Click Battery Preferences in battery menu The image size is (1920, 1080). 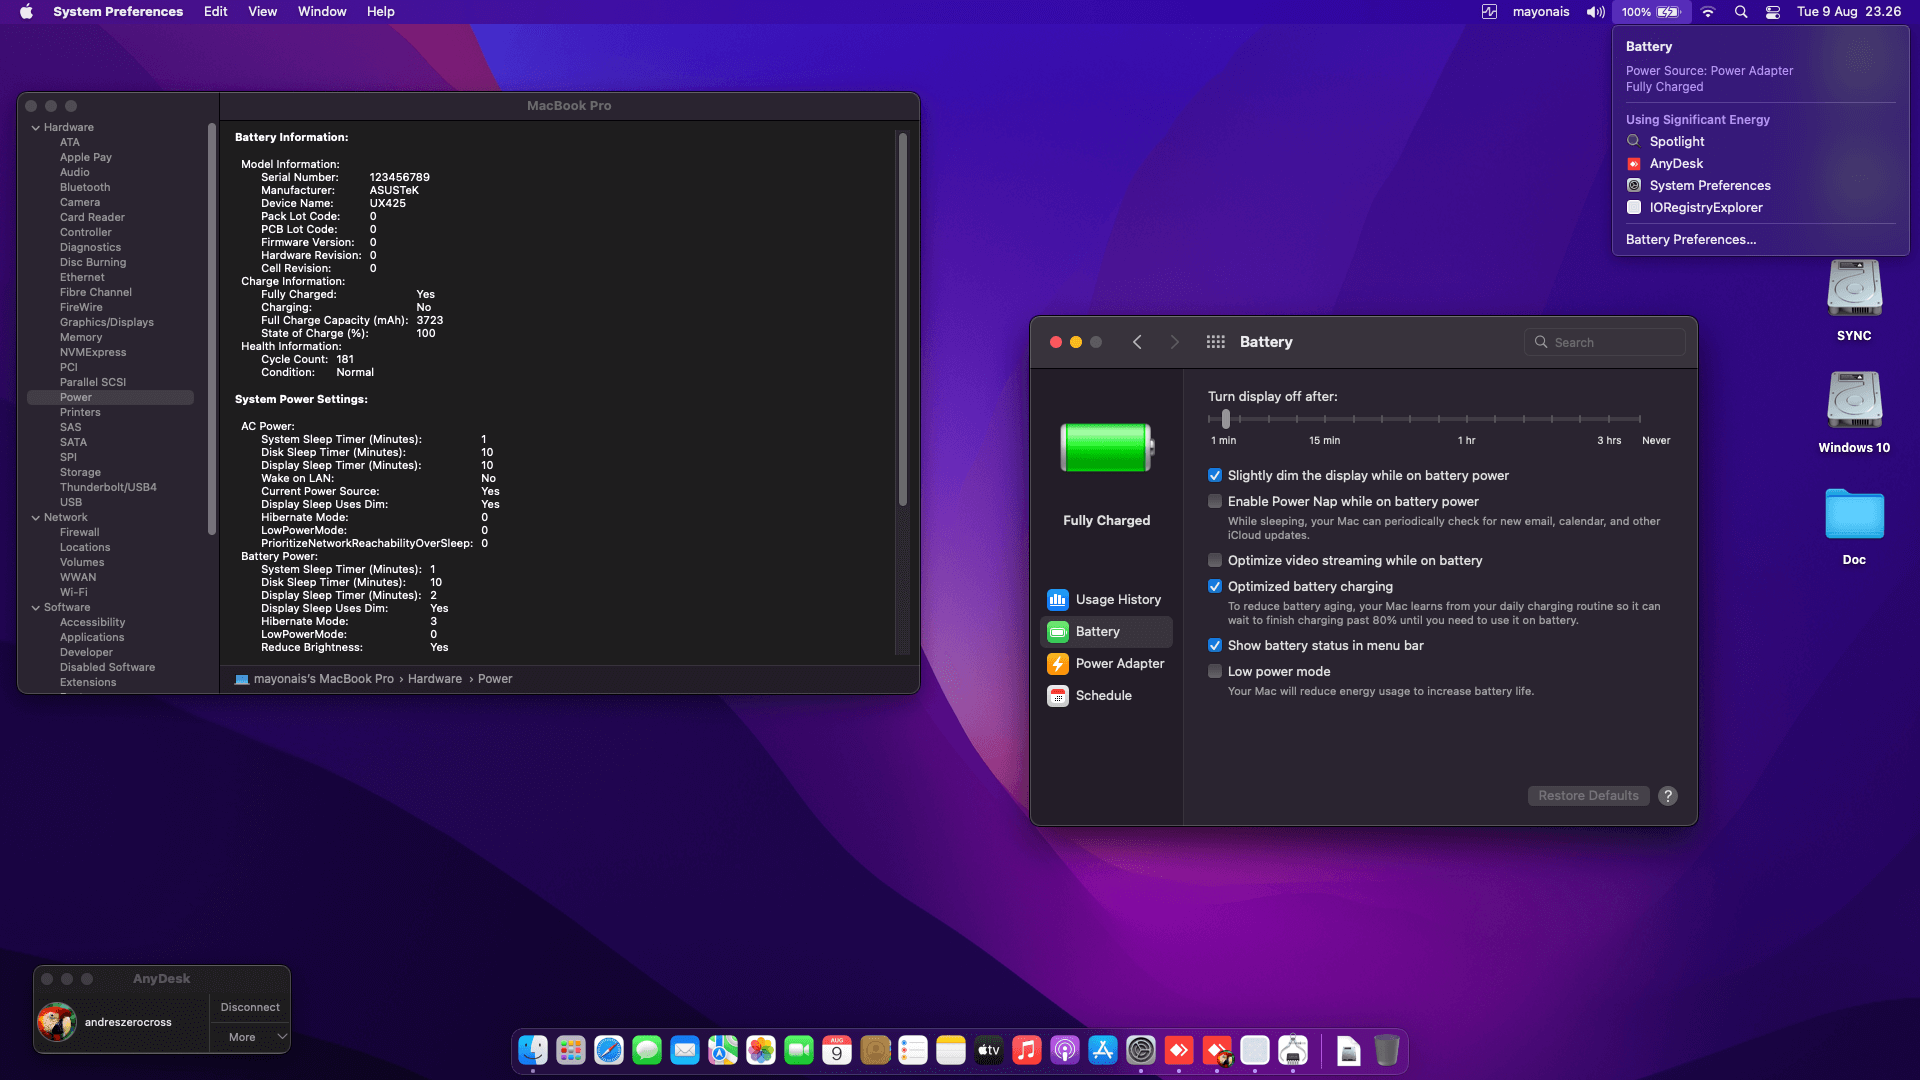(1690, 240)
